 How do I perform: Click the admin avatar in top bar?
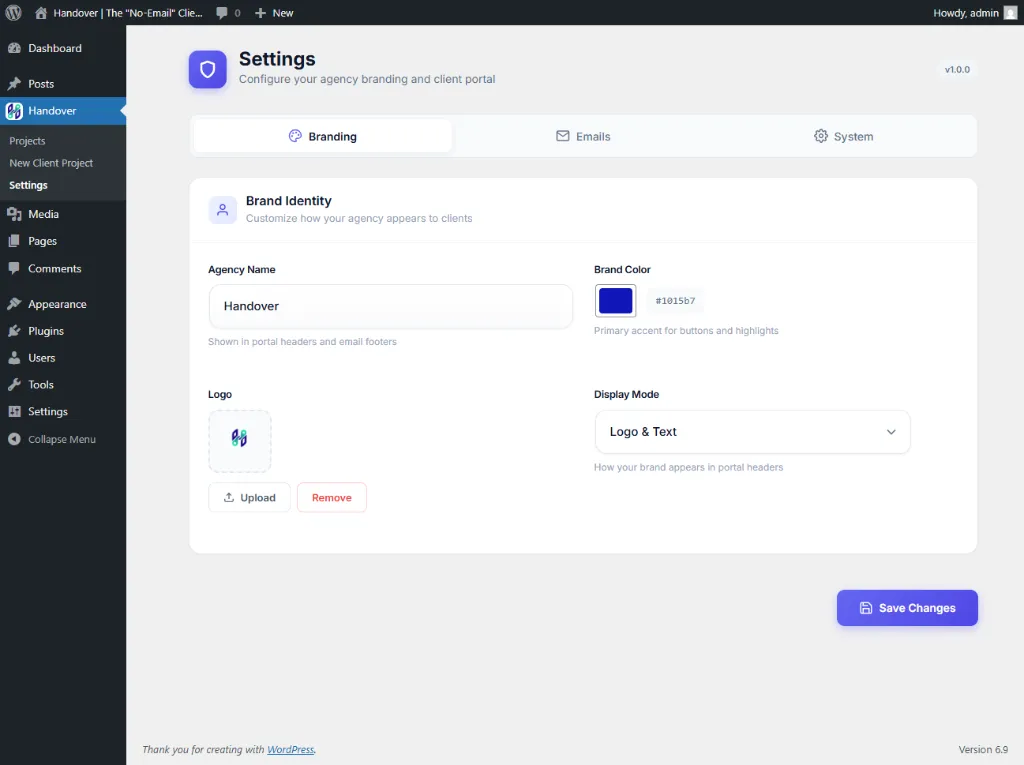[x=1010, y=13]
